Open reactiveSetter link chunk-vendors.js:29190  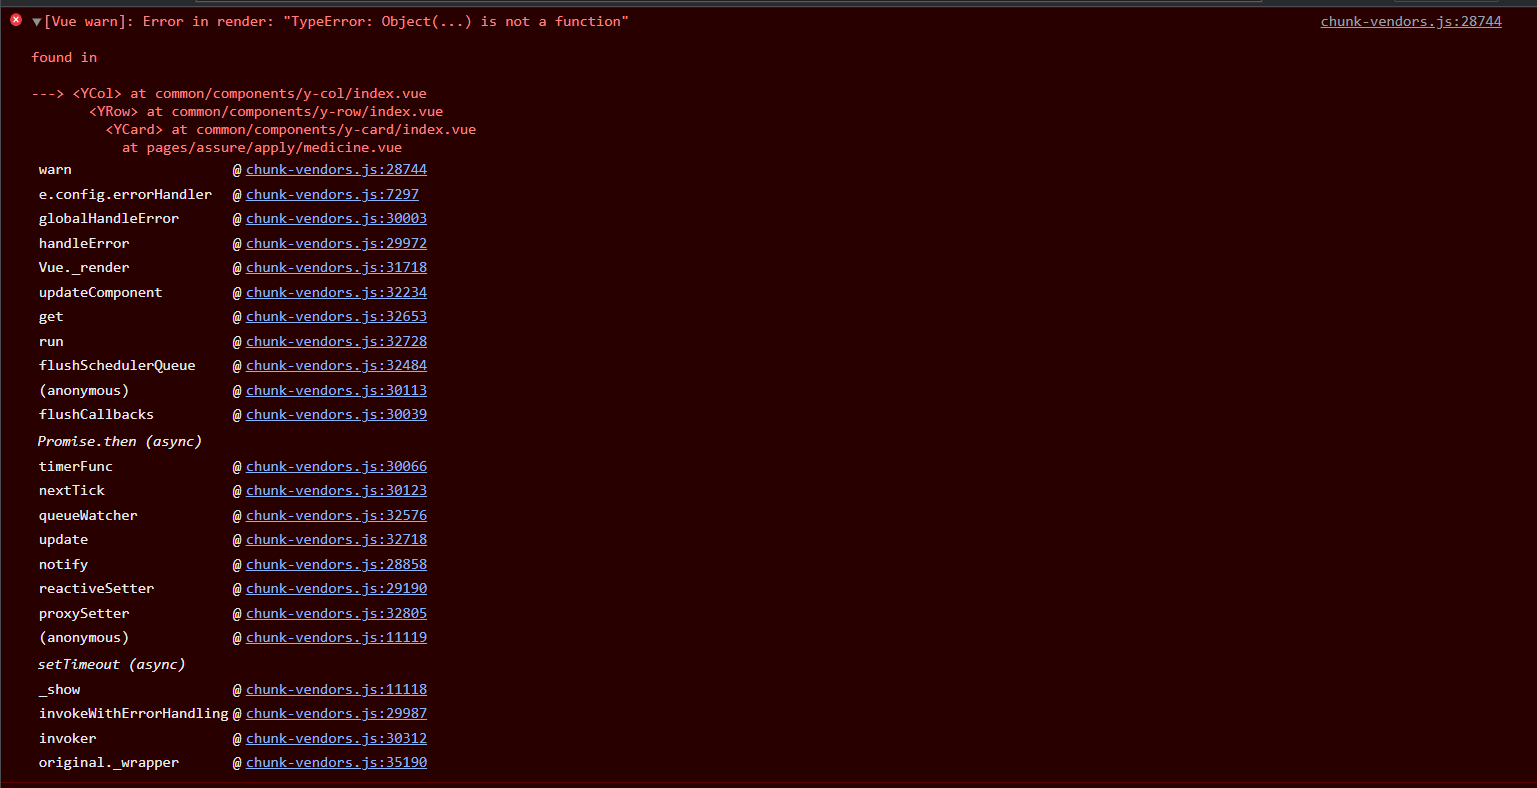tap(336, 588)
